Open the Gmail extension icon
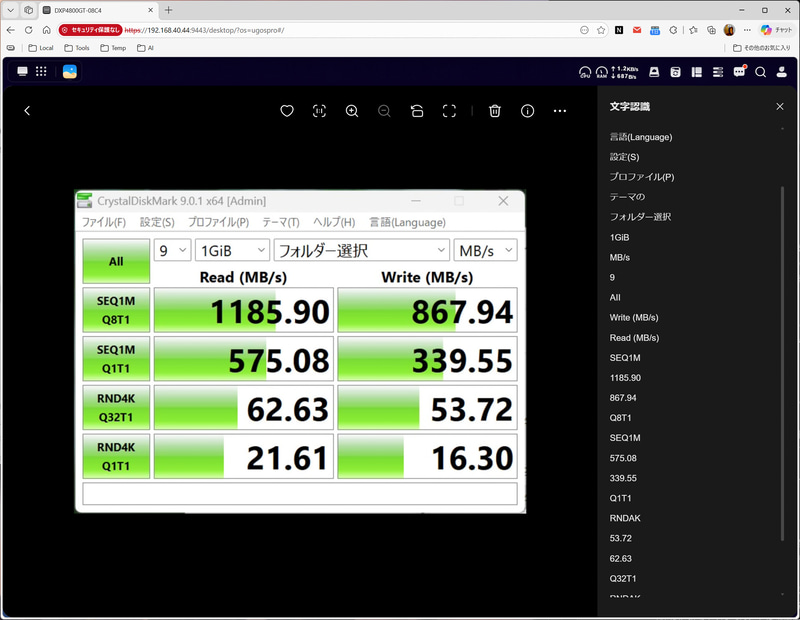The height and width of the screenshot is (620, 800). click(637, 30)
